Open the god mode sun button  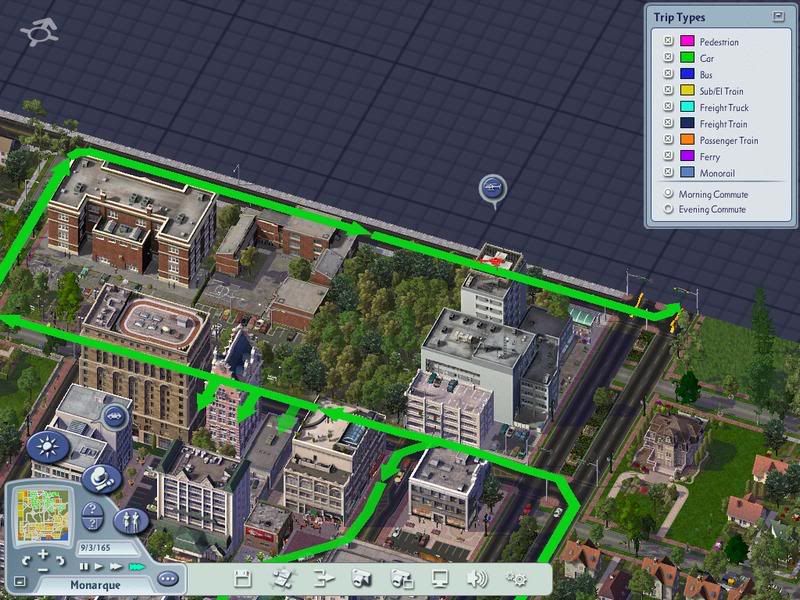(48, 447)
